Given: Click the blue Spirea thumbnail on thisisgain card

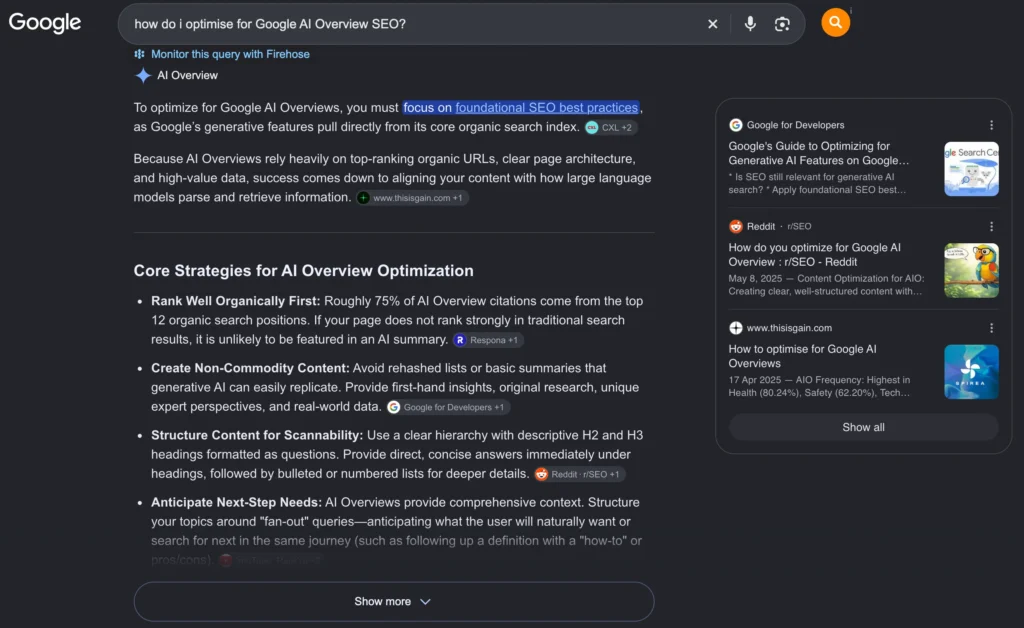Looking at the screenshot, I should [971, 371].
